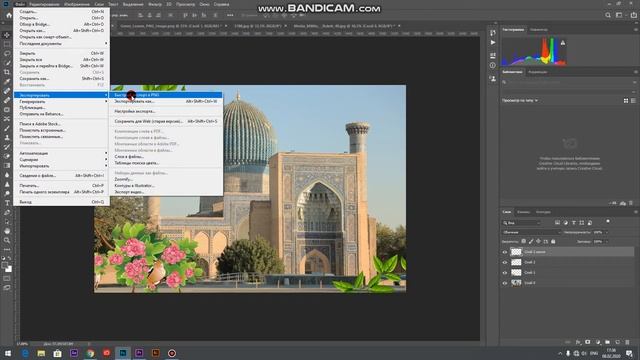Viewport: 640px width, 360px height.
Task: Open the Windows Start button
Action: 8,353
